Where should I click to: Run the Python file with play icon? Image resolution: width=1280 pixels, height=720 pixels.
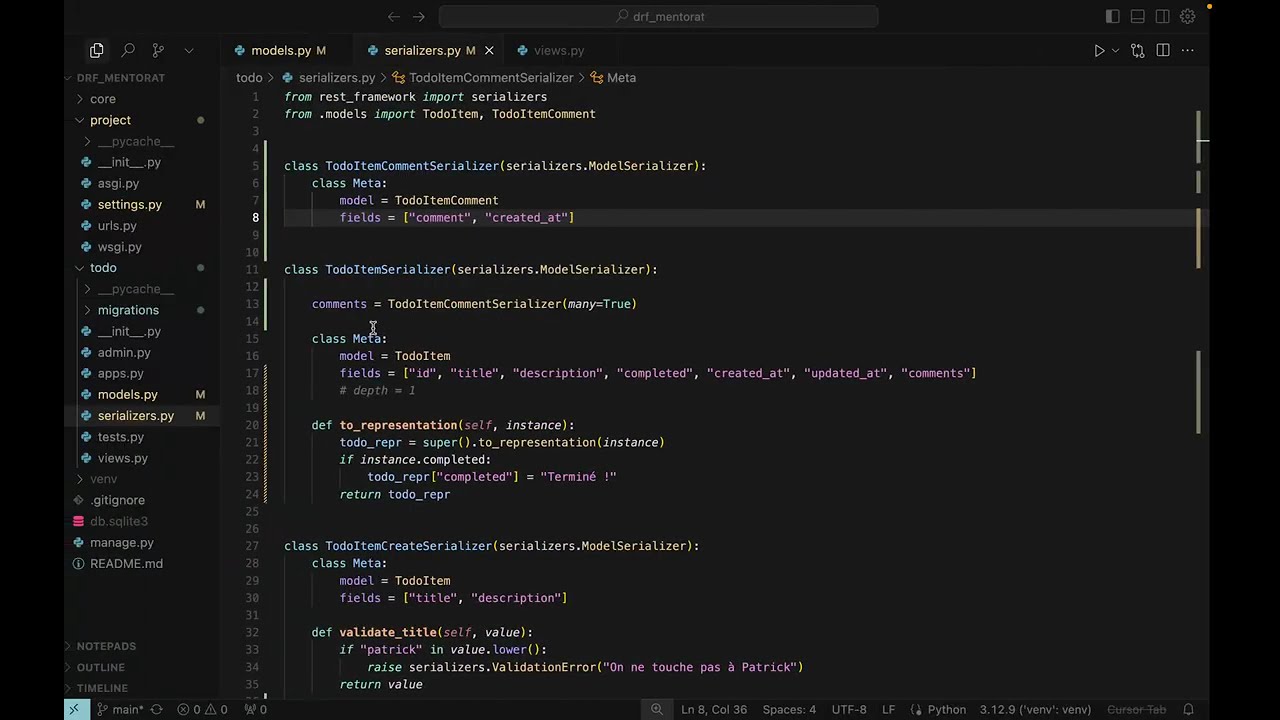(1099, 50)
